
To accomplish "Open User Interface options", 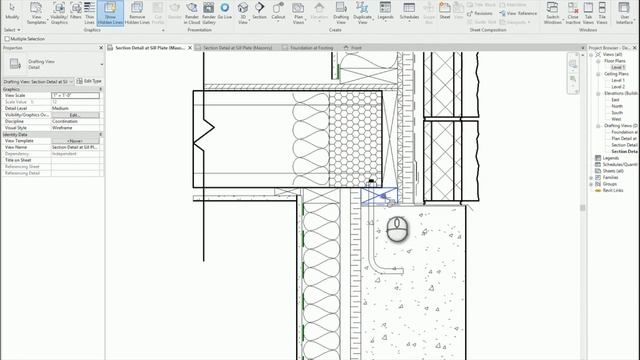I will point(624,12).
